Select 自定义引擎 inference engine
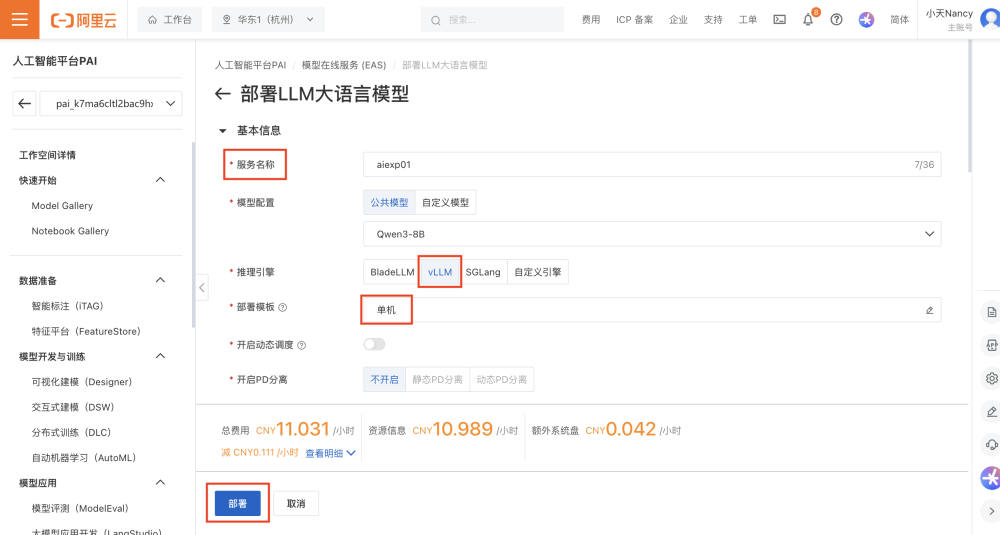Image resolution: width=1000 pixels, height=535 pixels. click(538, 272)
